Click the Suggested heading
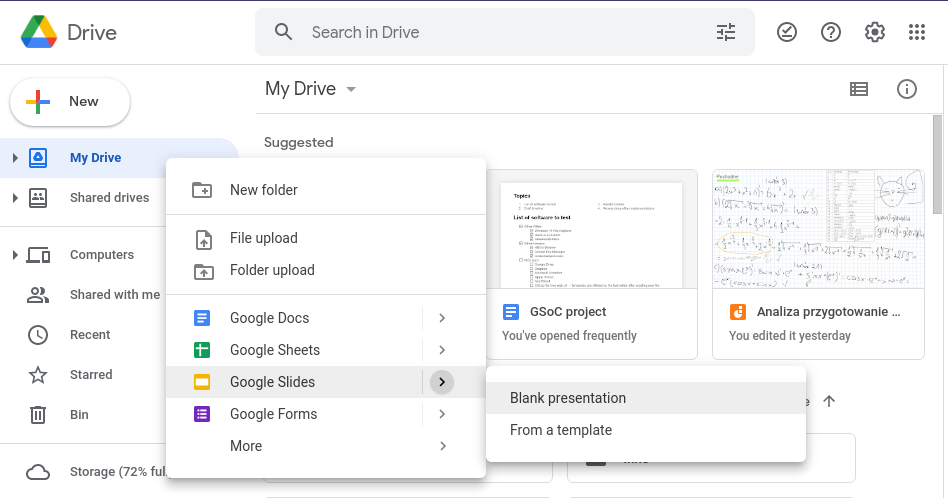Image resolution: width=948 pixels, height=498 pixels. pos(299,143)
